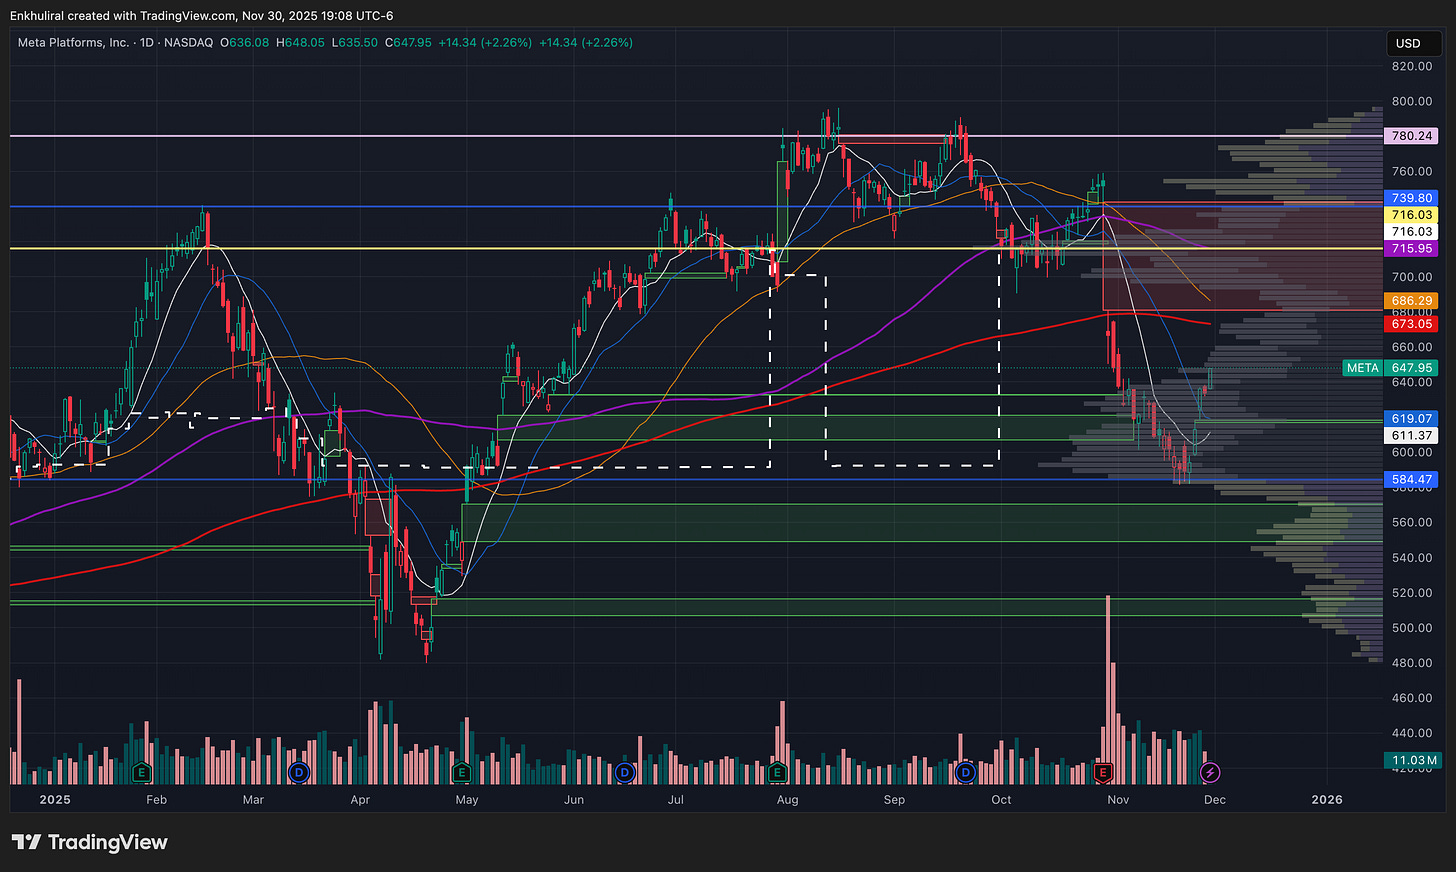Click the 520.00 price axis tick
This screenshot has width=1456, height=872.
point(1412,593)
